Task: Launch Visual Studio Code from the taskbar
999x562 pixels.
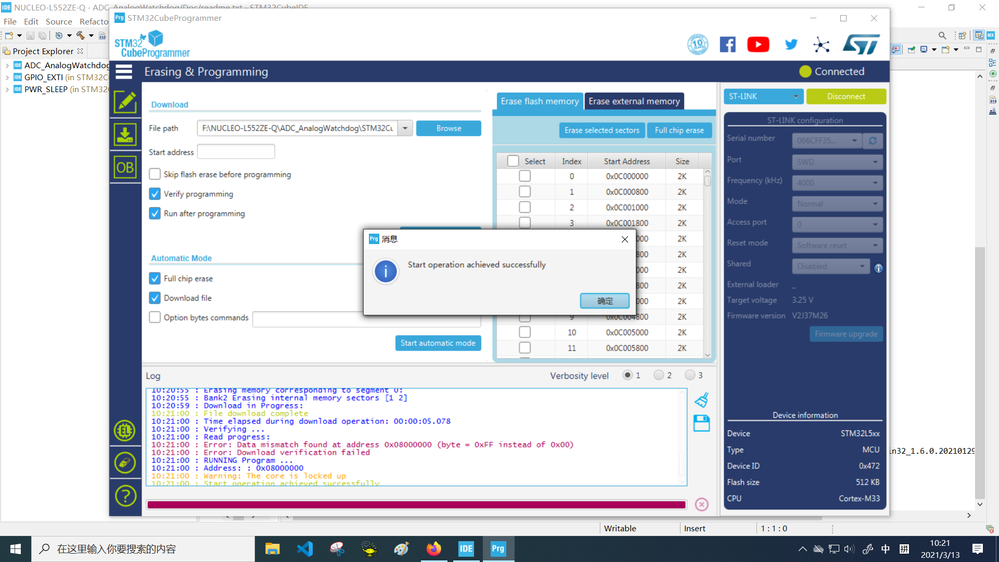Action: [305, 549]
